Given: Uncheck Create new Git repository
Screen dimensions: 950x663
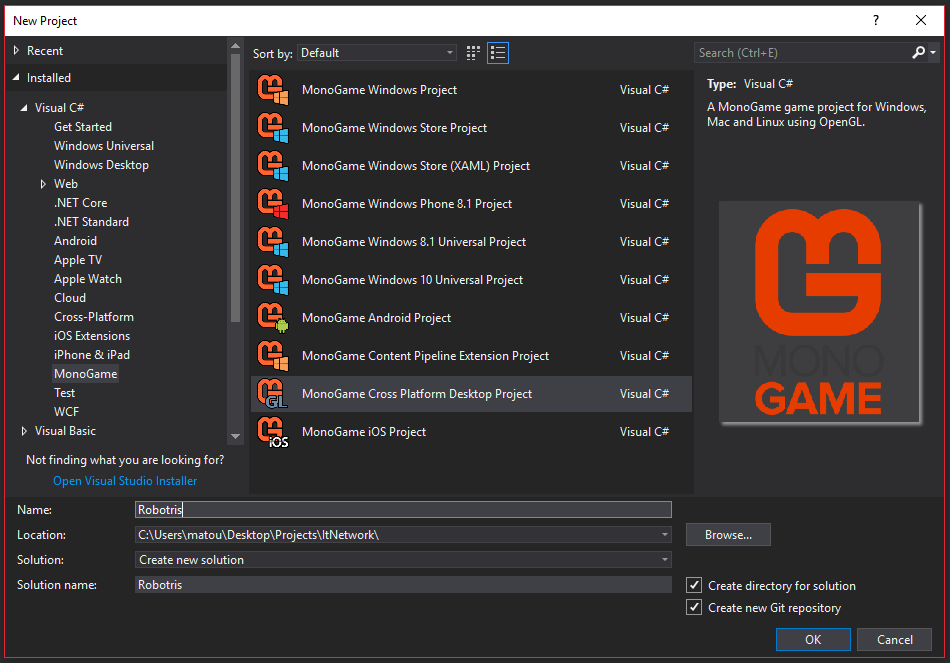Looking at the screenshot, I should [695, 608].
